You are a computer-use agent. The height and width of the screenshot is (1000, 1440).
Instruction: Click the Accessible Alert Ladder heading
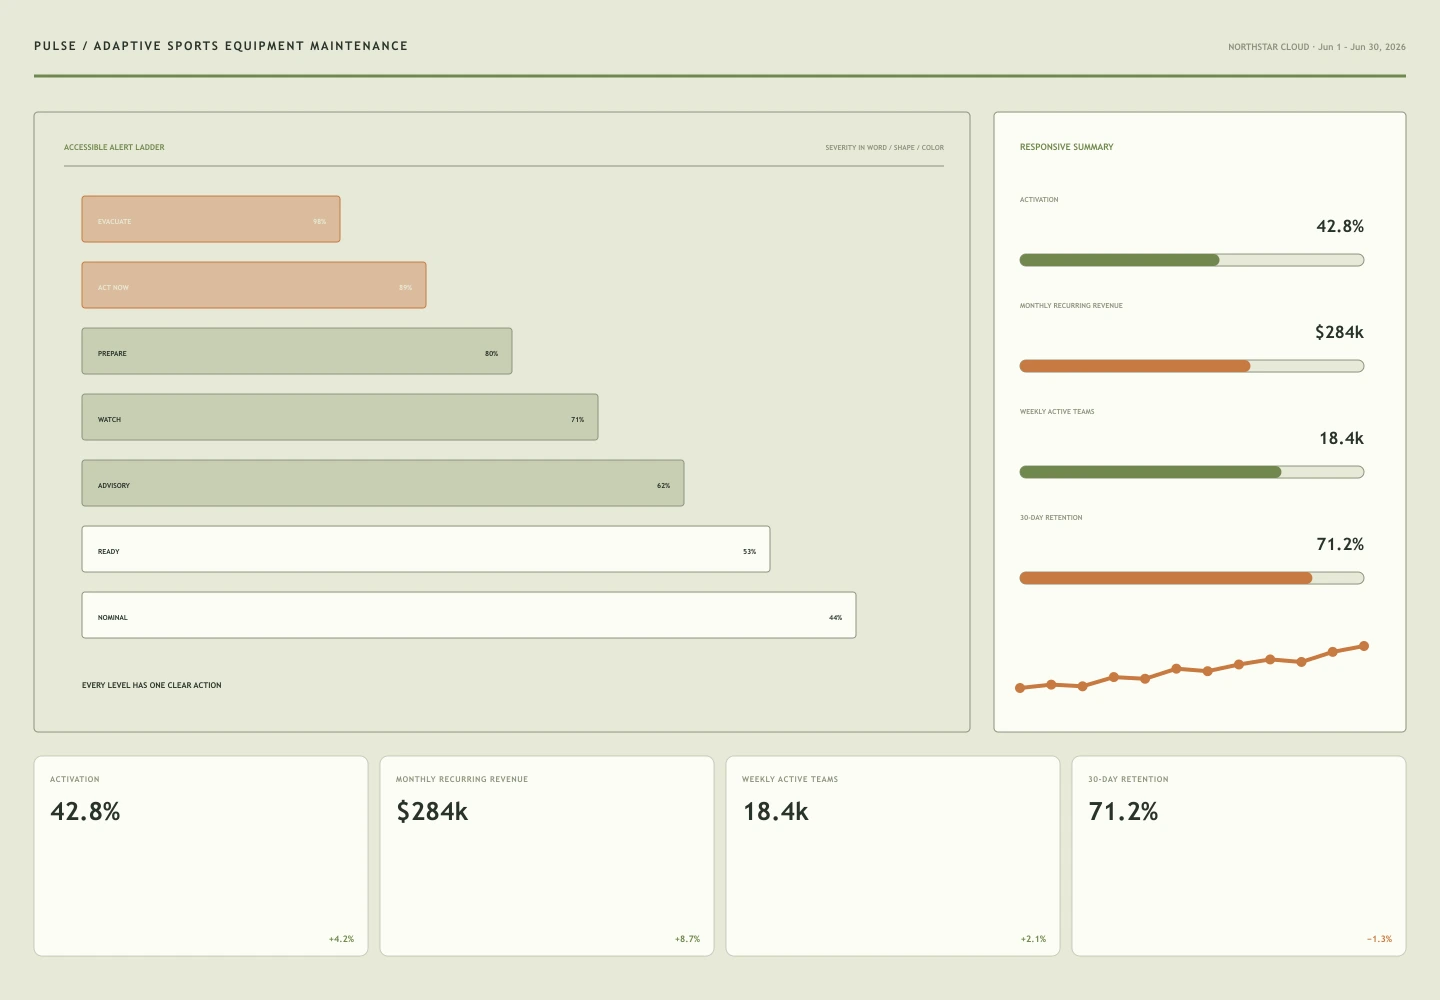114,147
